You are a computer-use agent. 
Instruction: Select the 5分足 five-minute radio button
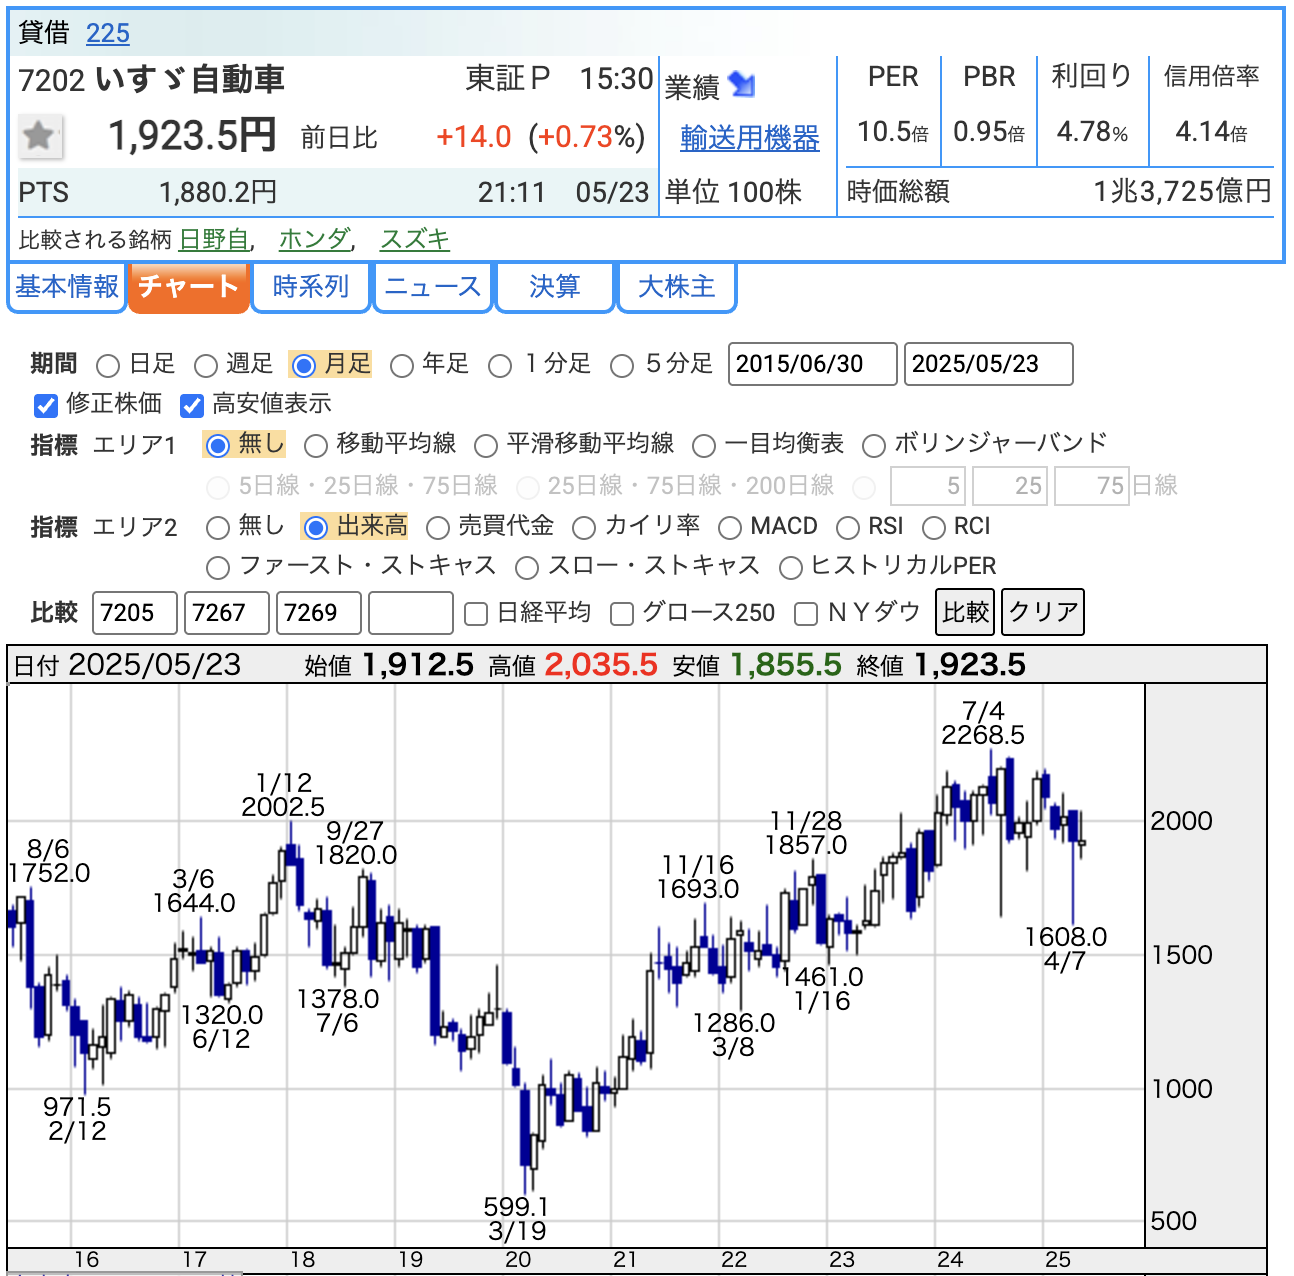coord(622,365)
